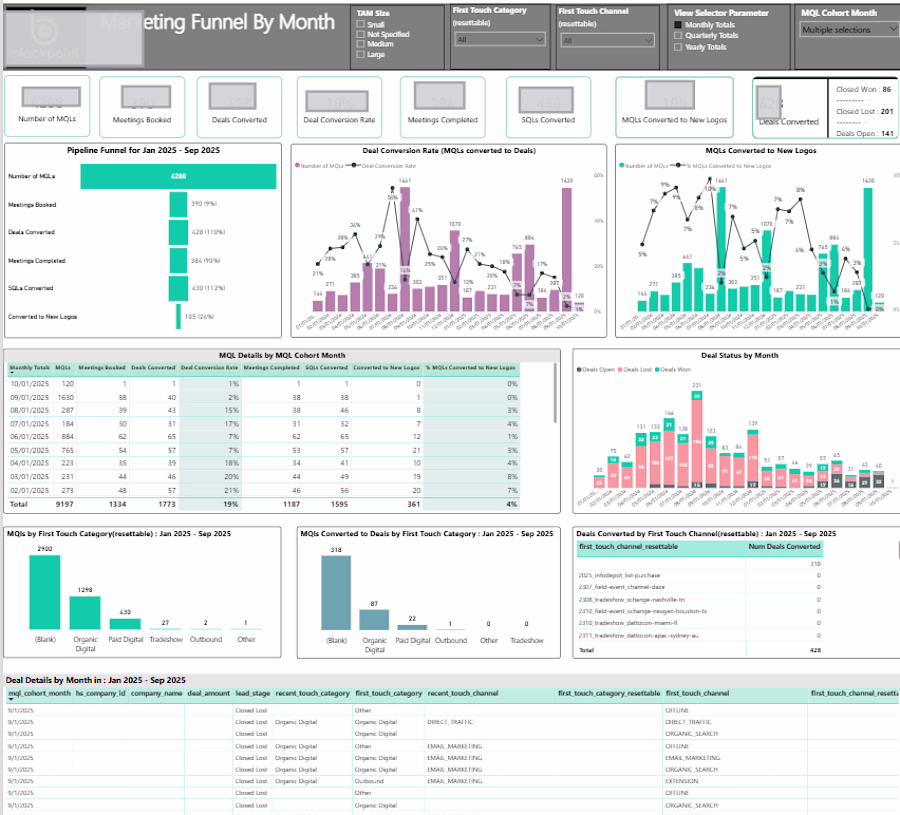Click the 2900 (Blank) bar in MQLs by Category
The height and width of the screenshot is (815, 900).
45,592
